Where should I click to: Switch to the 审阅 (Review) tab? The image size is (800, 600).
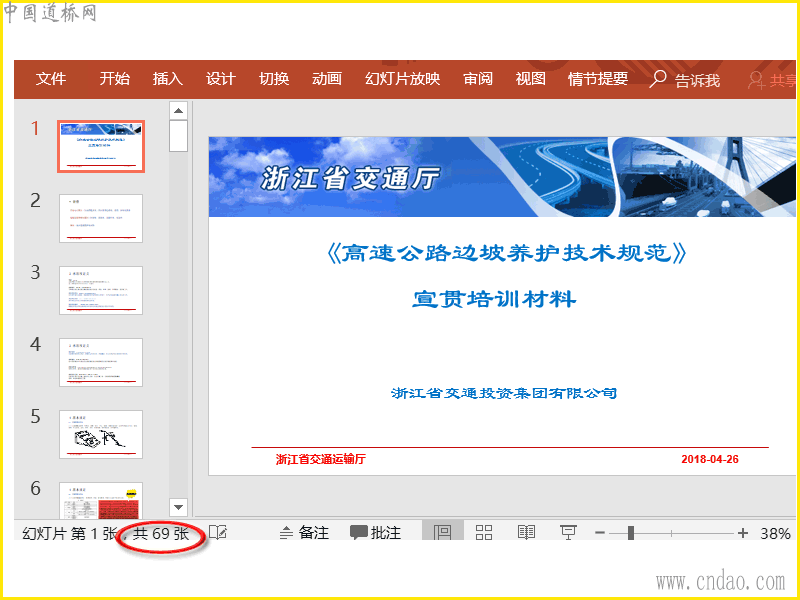tap(478, 79)
